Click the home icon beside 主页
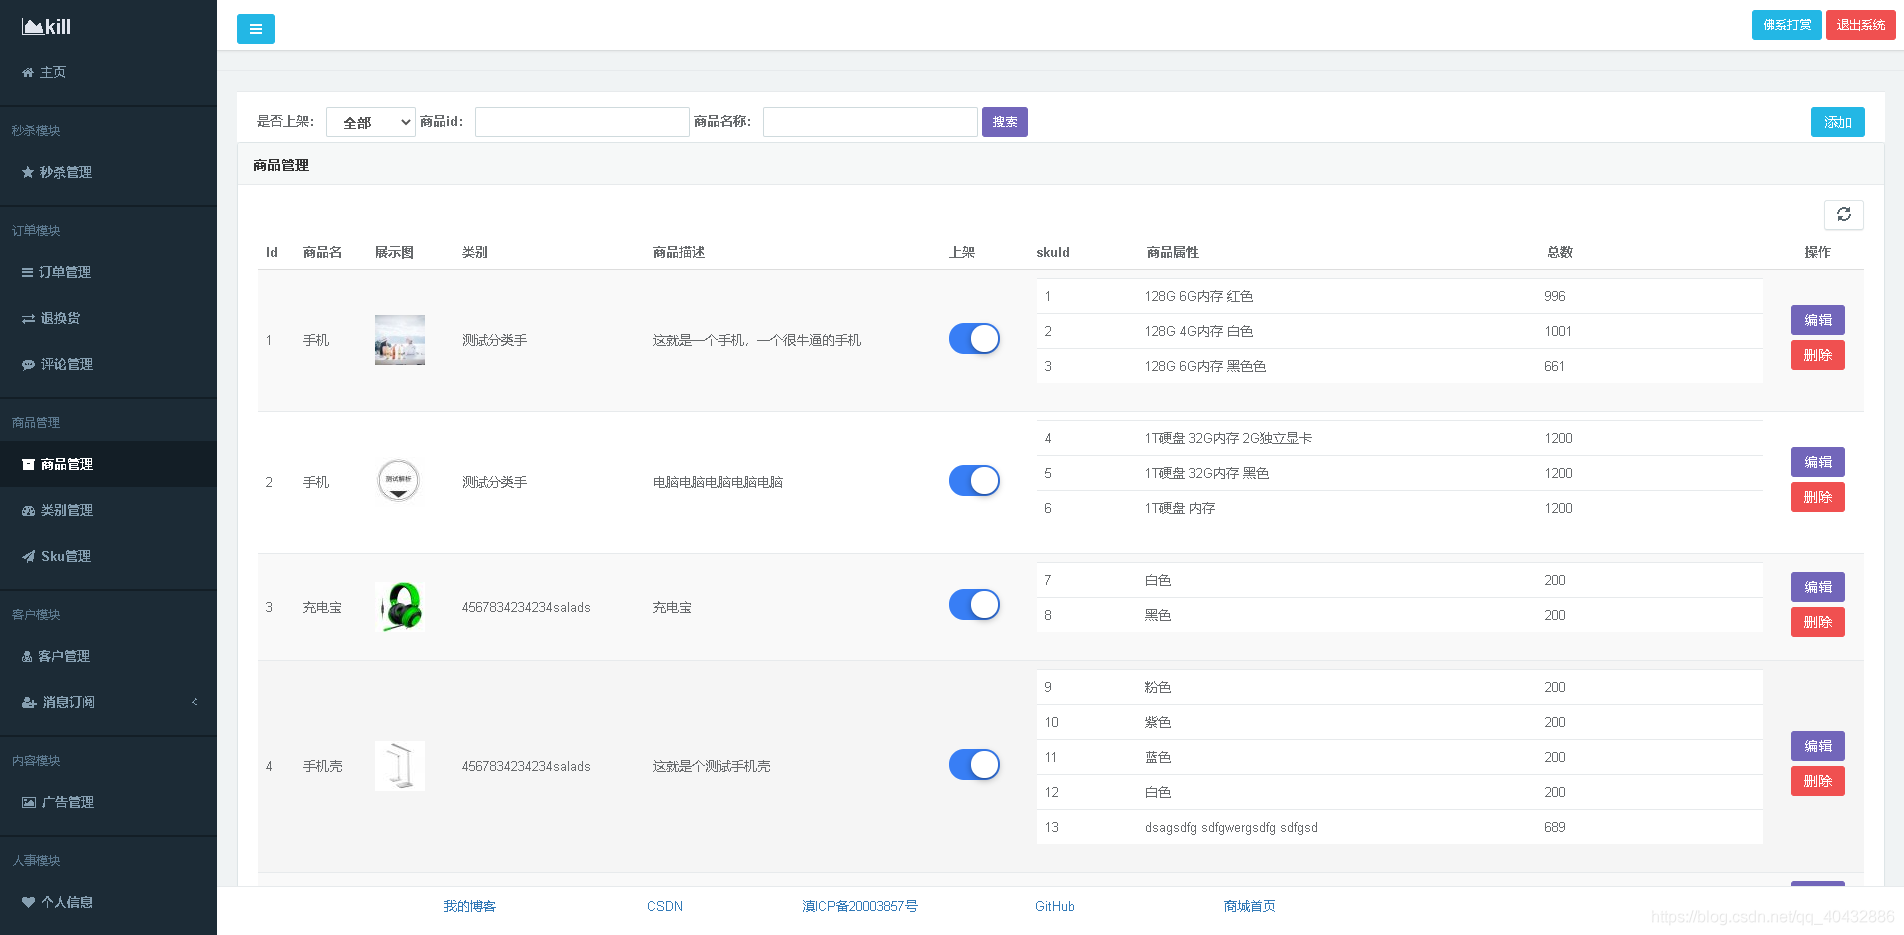Screen dimensions: 1904x935 [28, 72]
